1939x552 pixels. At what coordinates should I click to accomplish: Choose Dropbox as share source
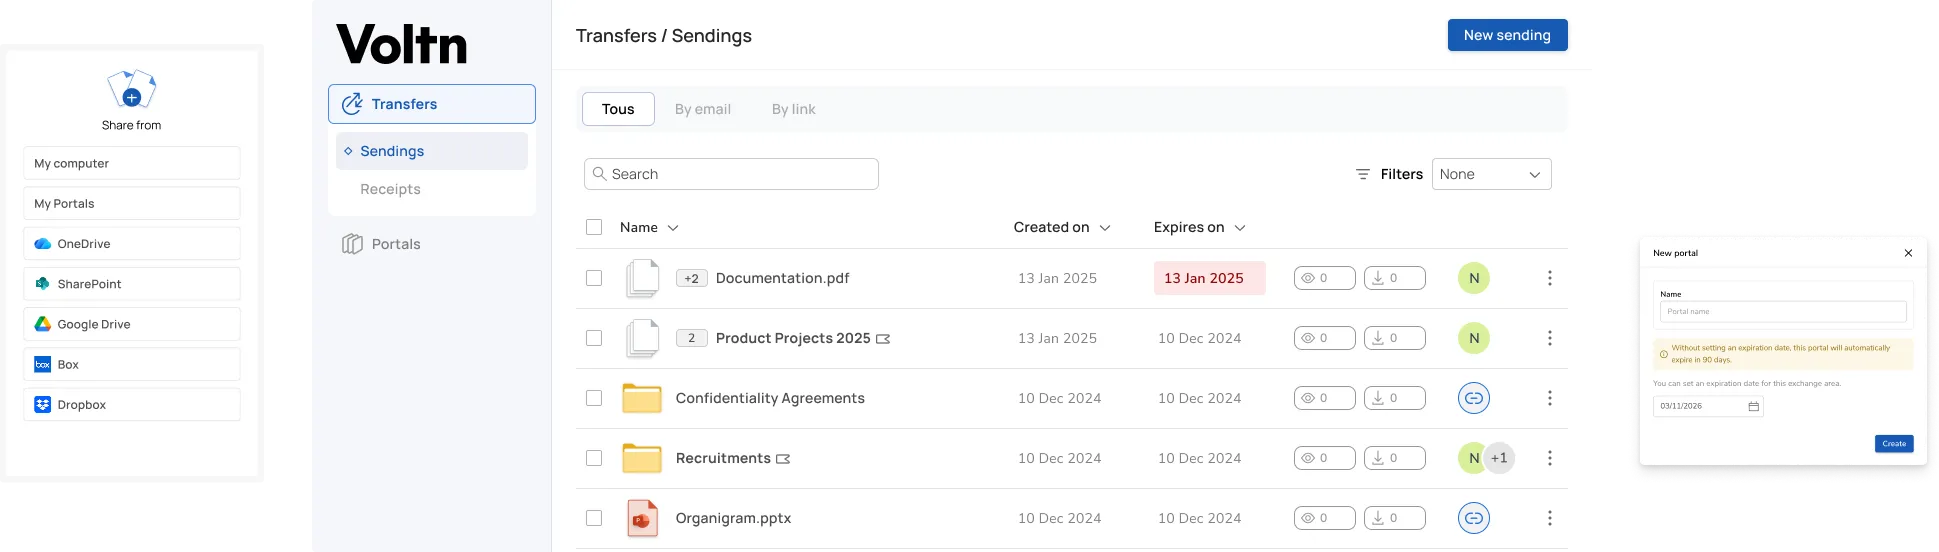[132, 405]
